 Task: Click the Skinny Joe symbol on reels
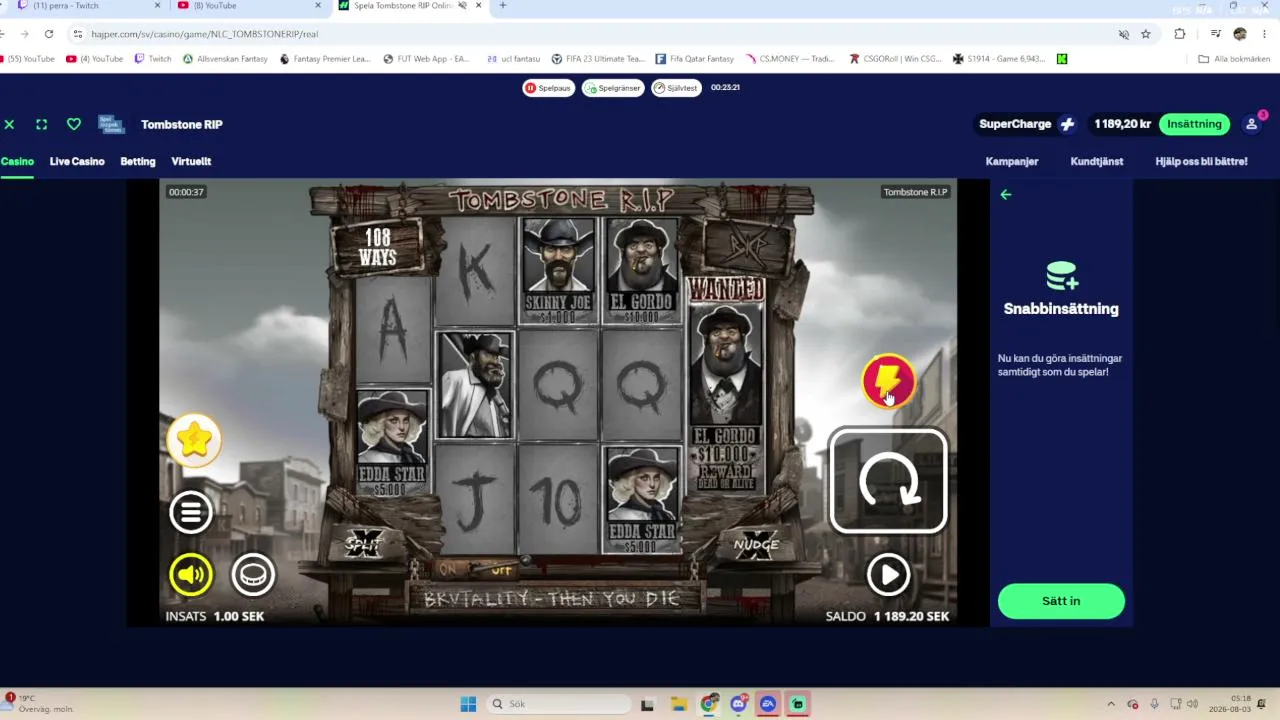[x=558, y=270]
